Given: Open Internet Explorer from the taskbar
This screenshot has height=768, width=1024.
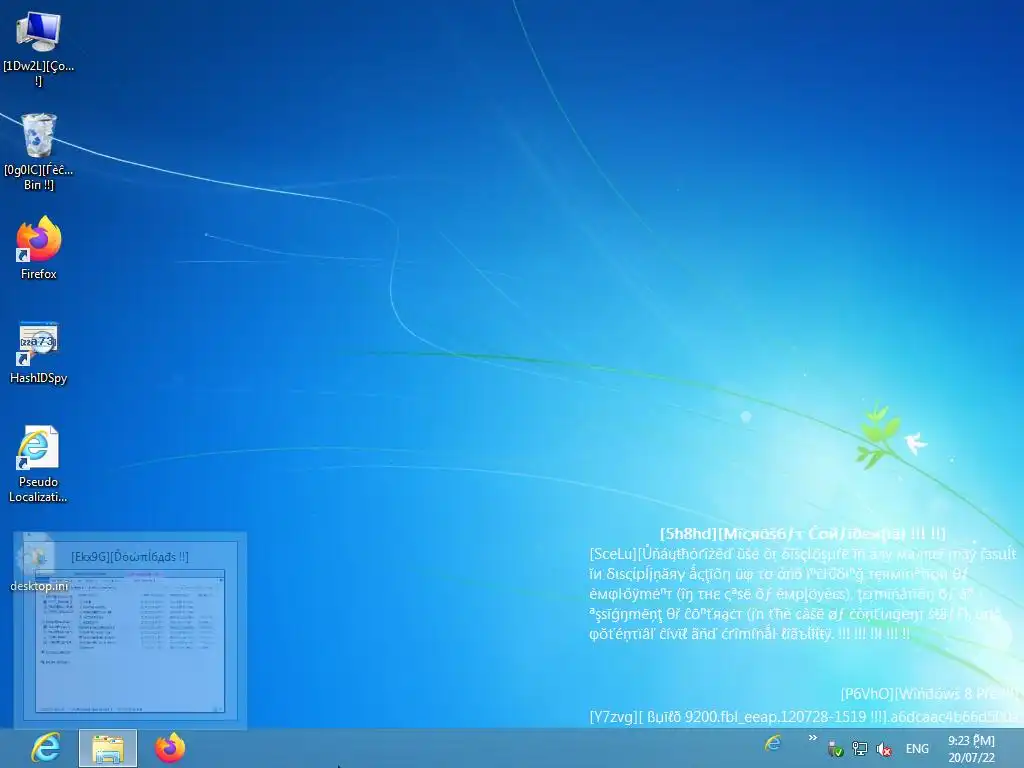Looking at the screenshot, I should [46, 748].
